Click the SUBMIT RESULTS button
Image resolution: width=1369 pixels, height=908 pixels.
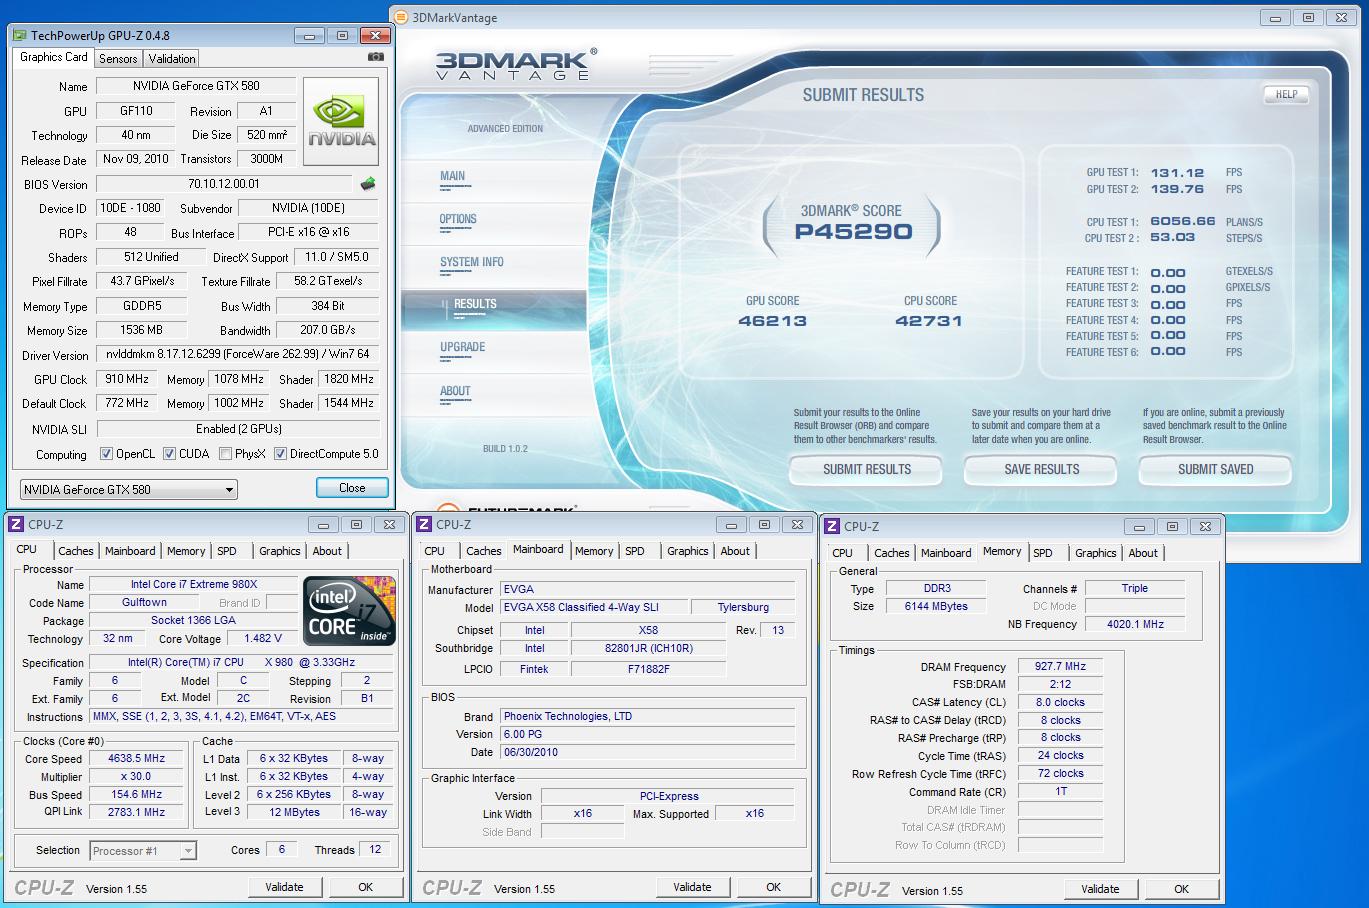tap(867, 469)
